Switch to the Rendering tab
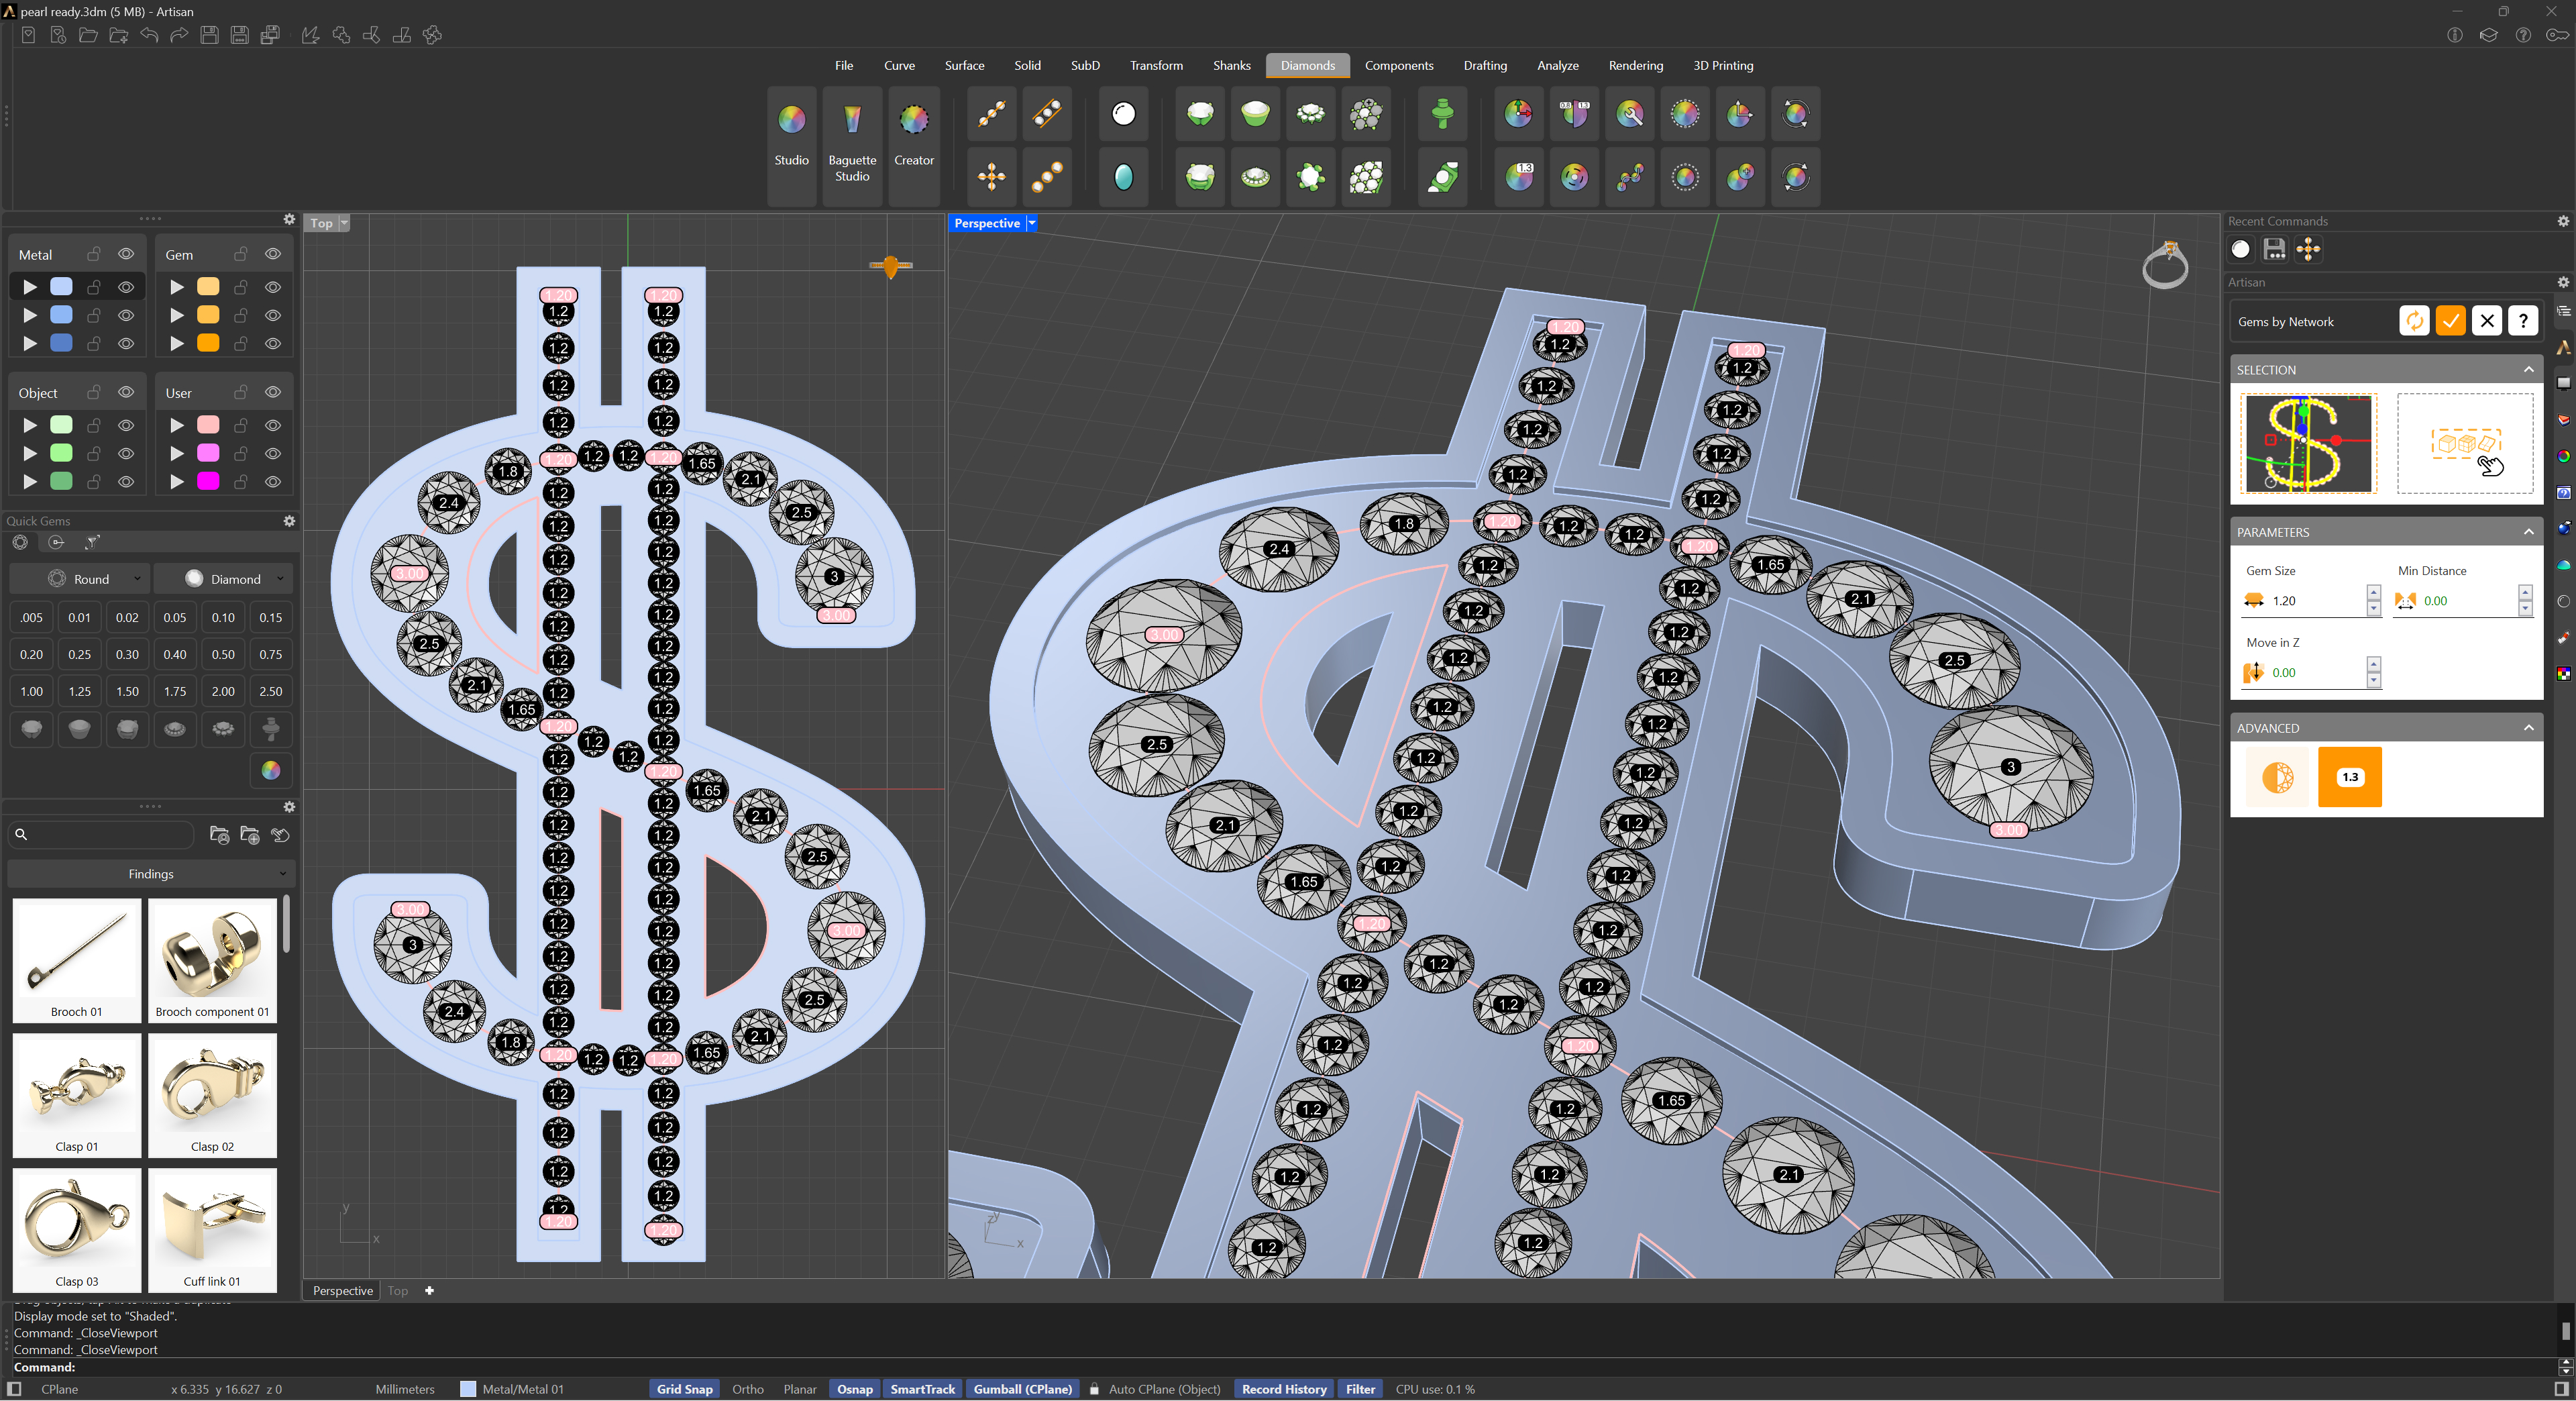This screenshot has height=1401, width=2576. (1635, 66)
